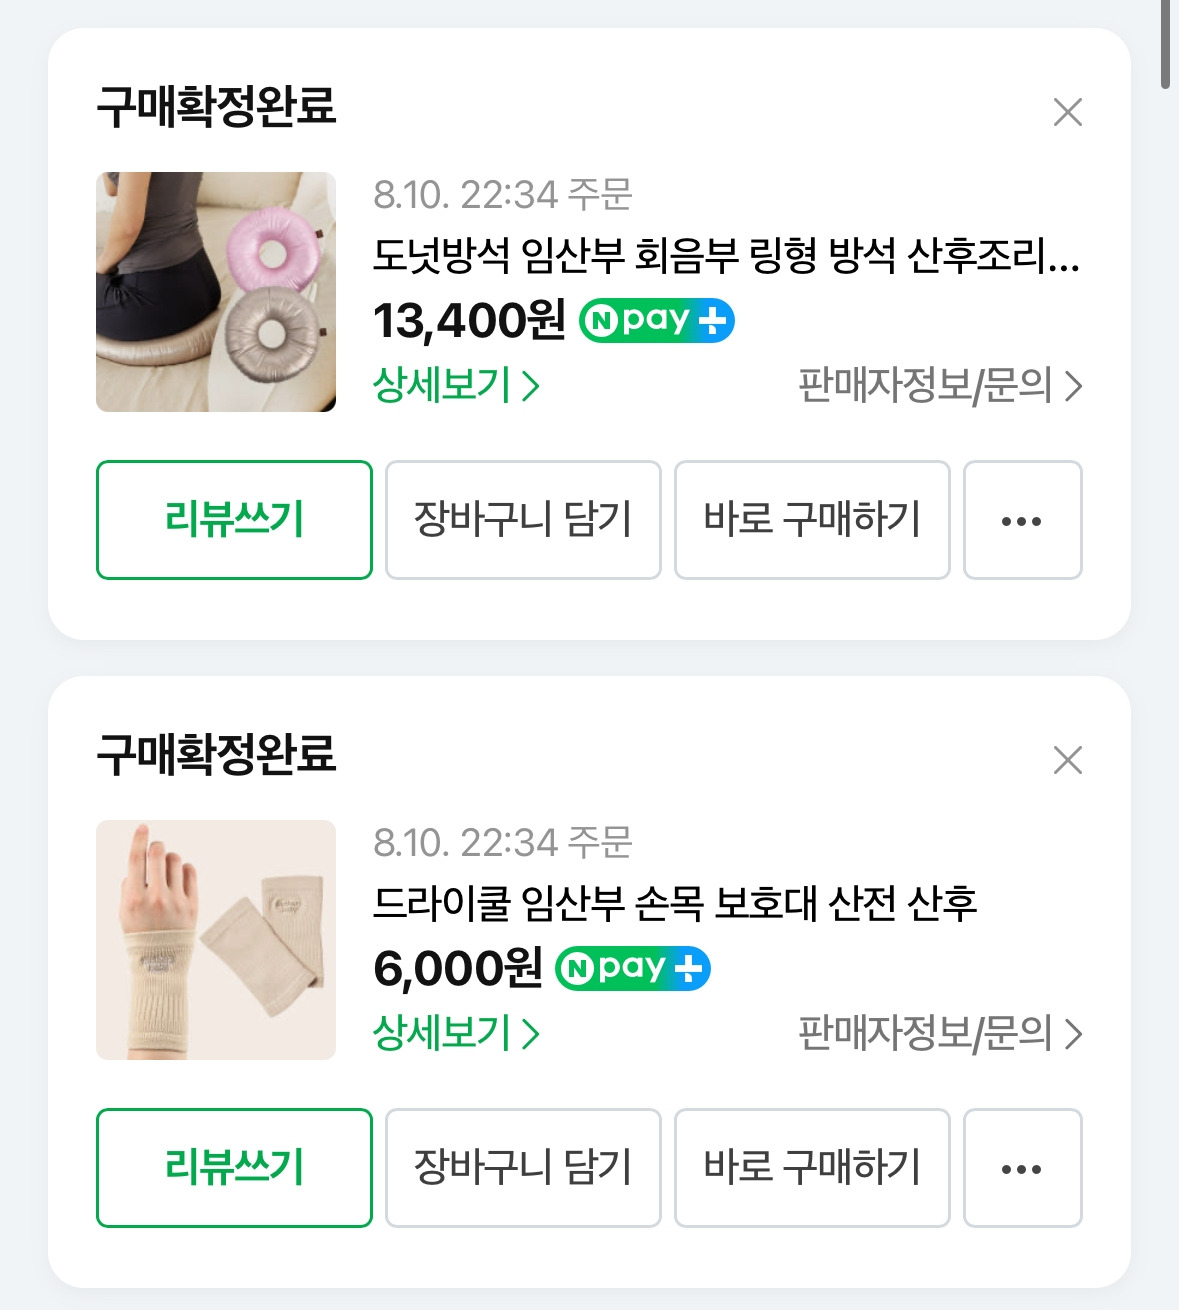Tap the Npay plus badge beside 6,000원
The height and width of the screenshot is (1310, 1179).
click(633, 969)
